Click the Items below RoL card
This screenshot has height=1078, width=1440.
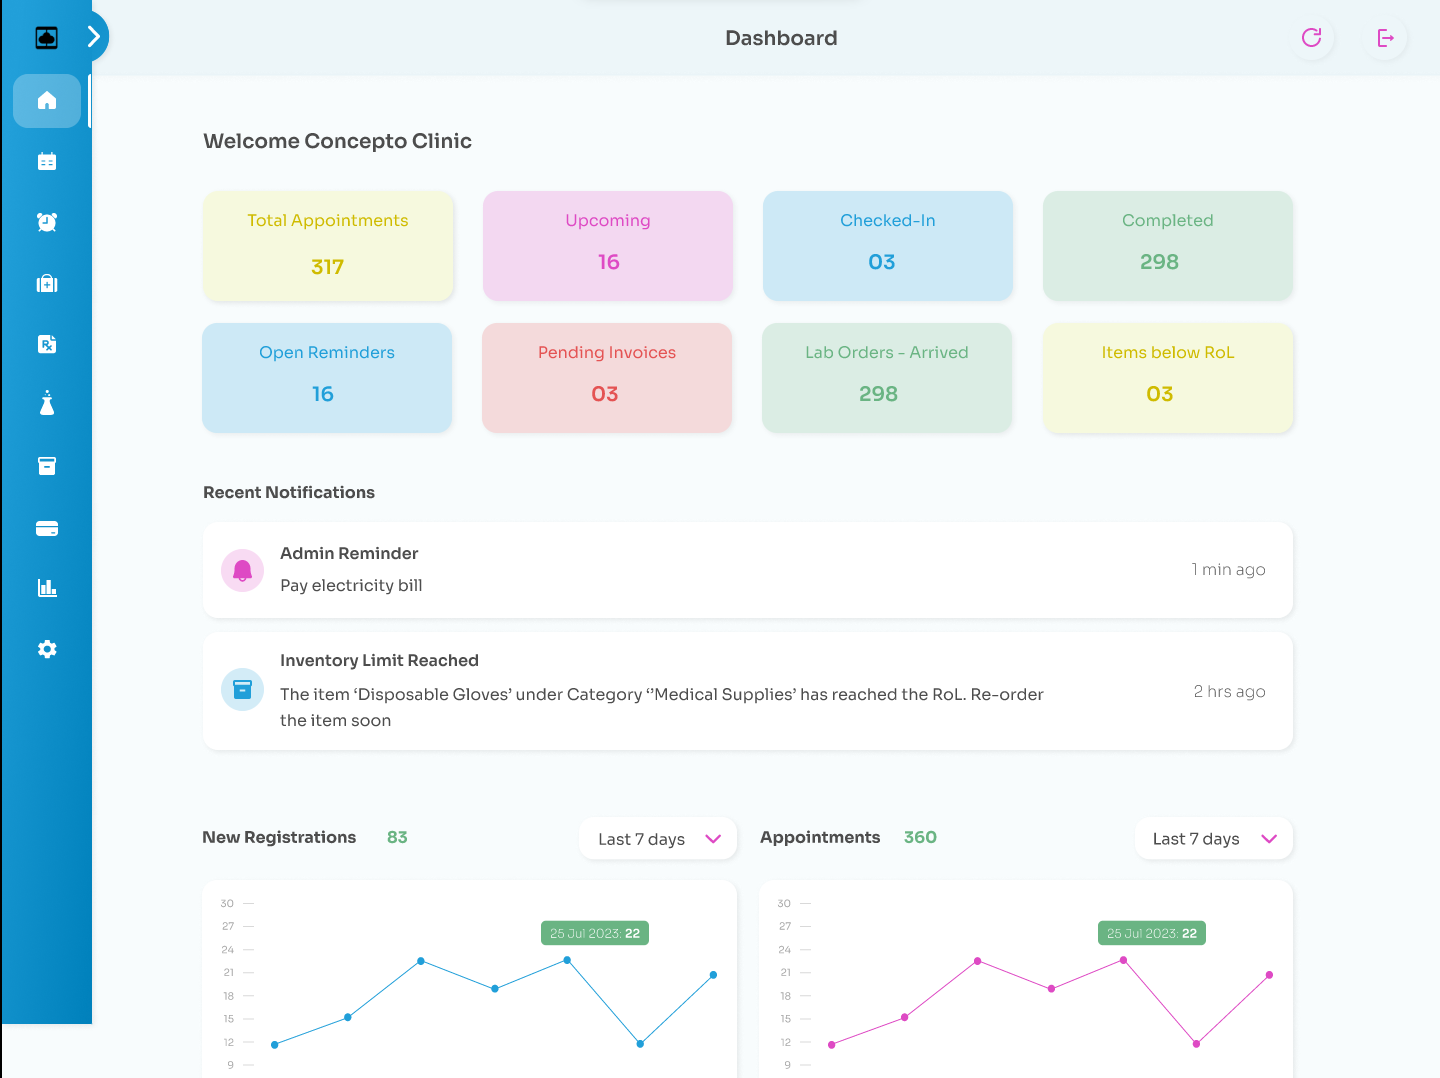point(1167,378)
